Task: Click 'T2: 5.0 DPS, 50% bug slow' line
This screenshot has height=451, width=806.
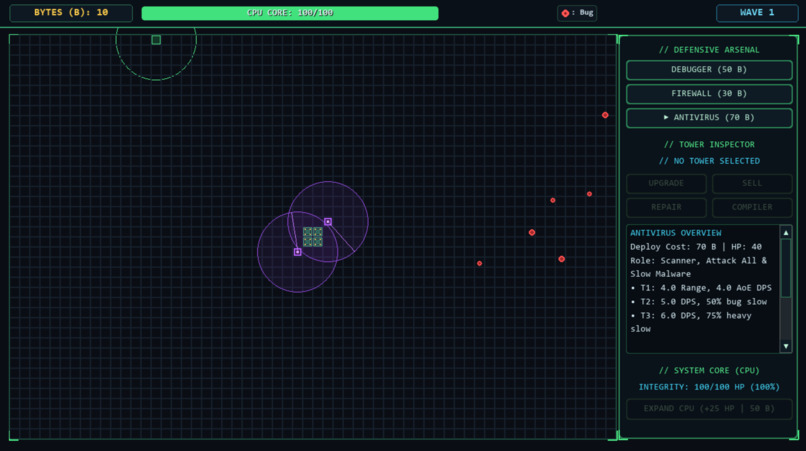Action: 699,302
